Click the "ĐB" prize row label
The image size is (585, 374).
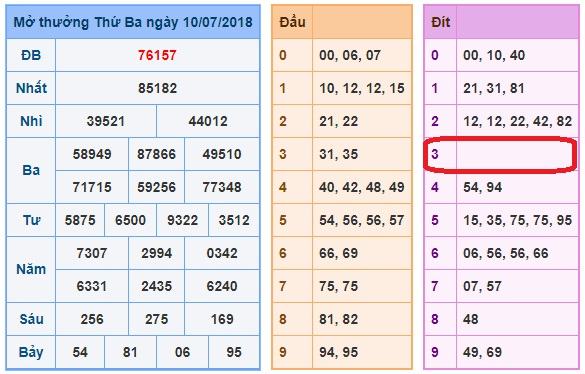(31, 56)
